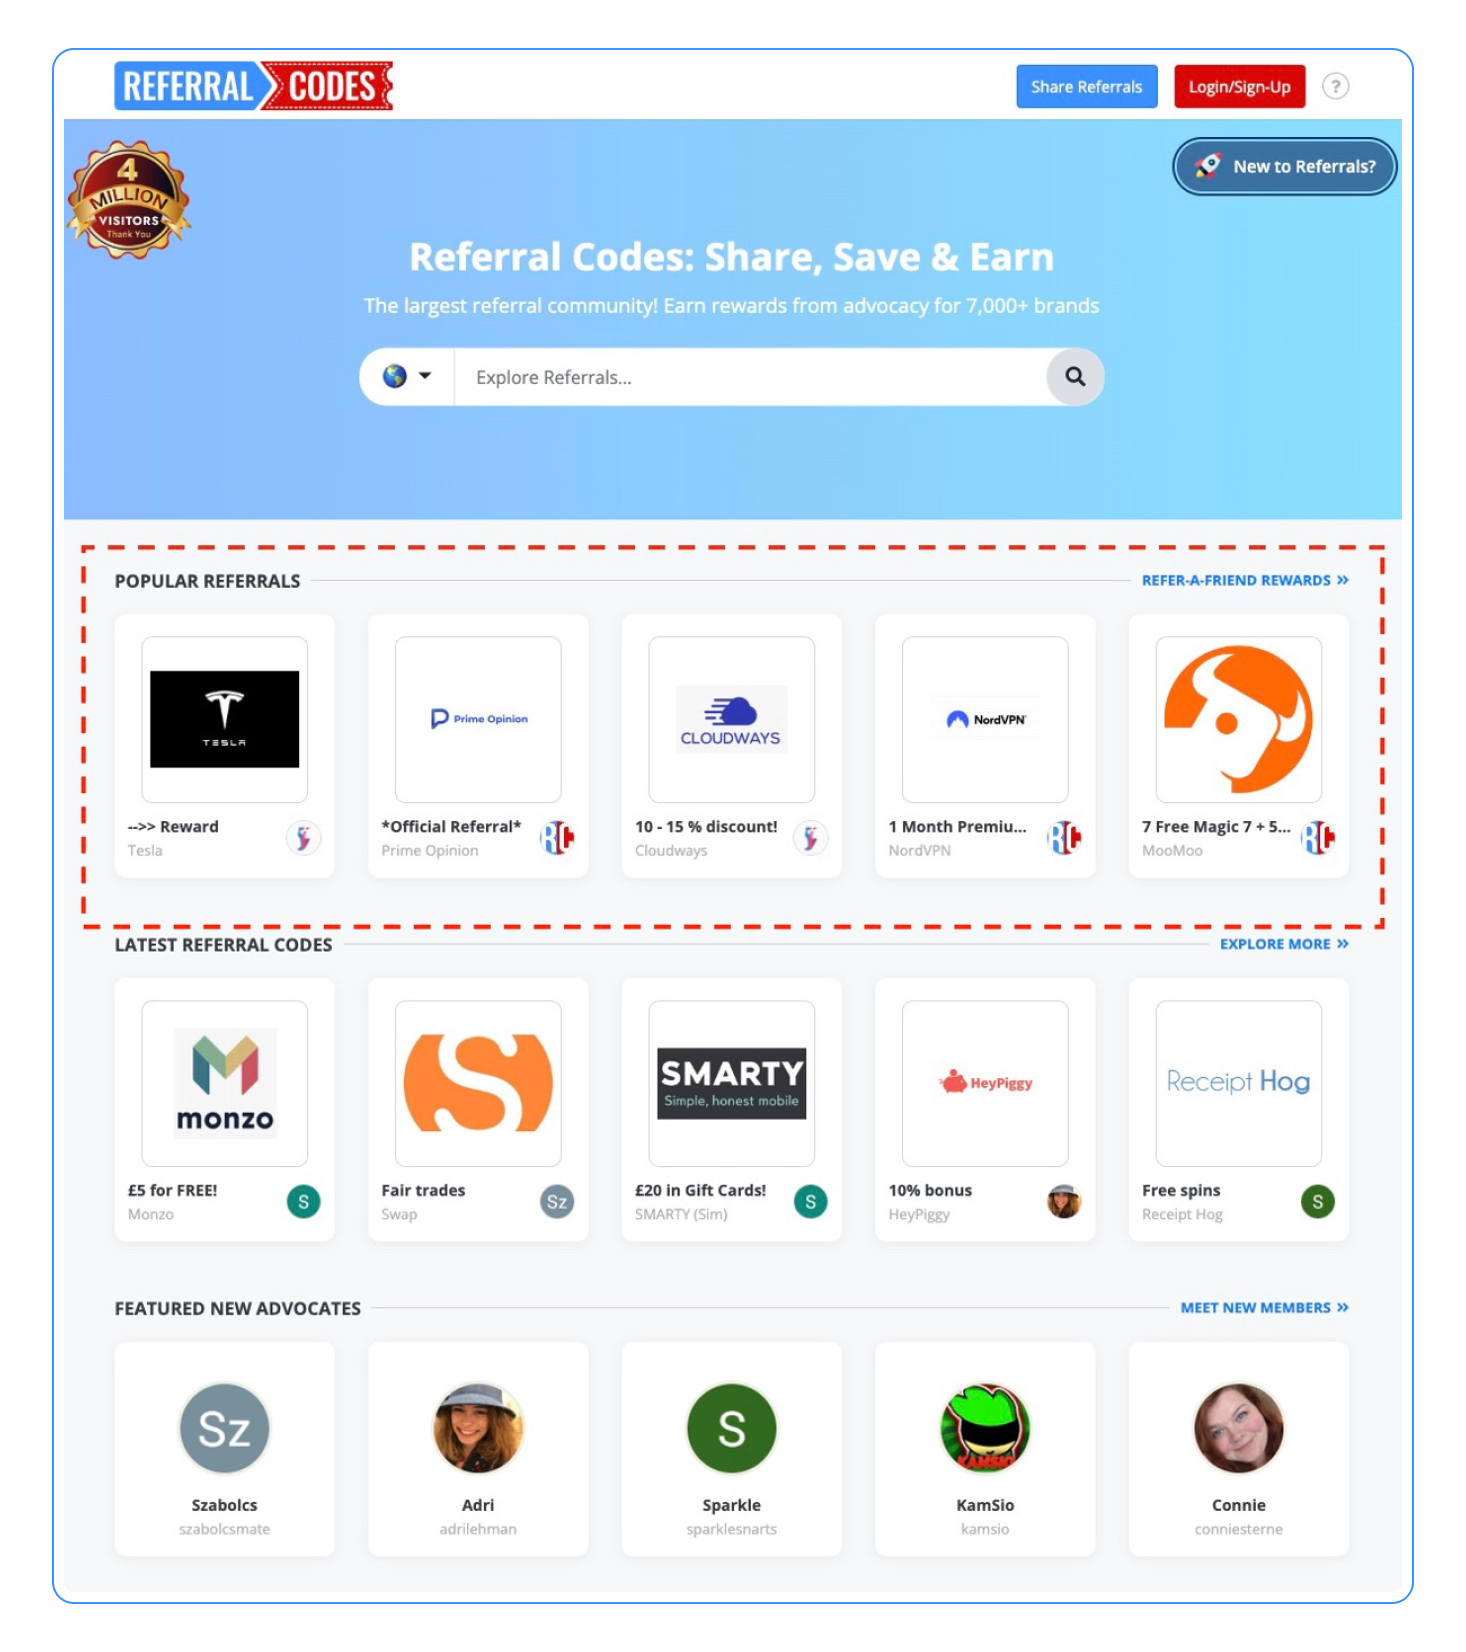This screenshot has width=1466, height=1652.
Task: Open the MooMoo orange logo tile
Action: pyautogui.click(x=1239, y=720)
